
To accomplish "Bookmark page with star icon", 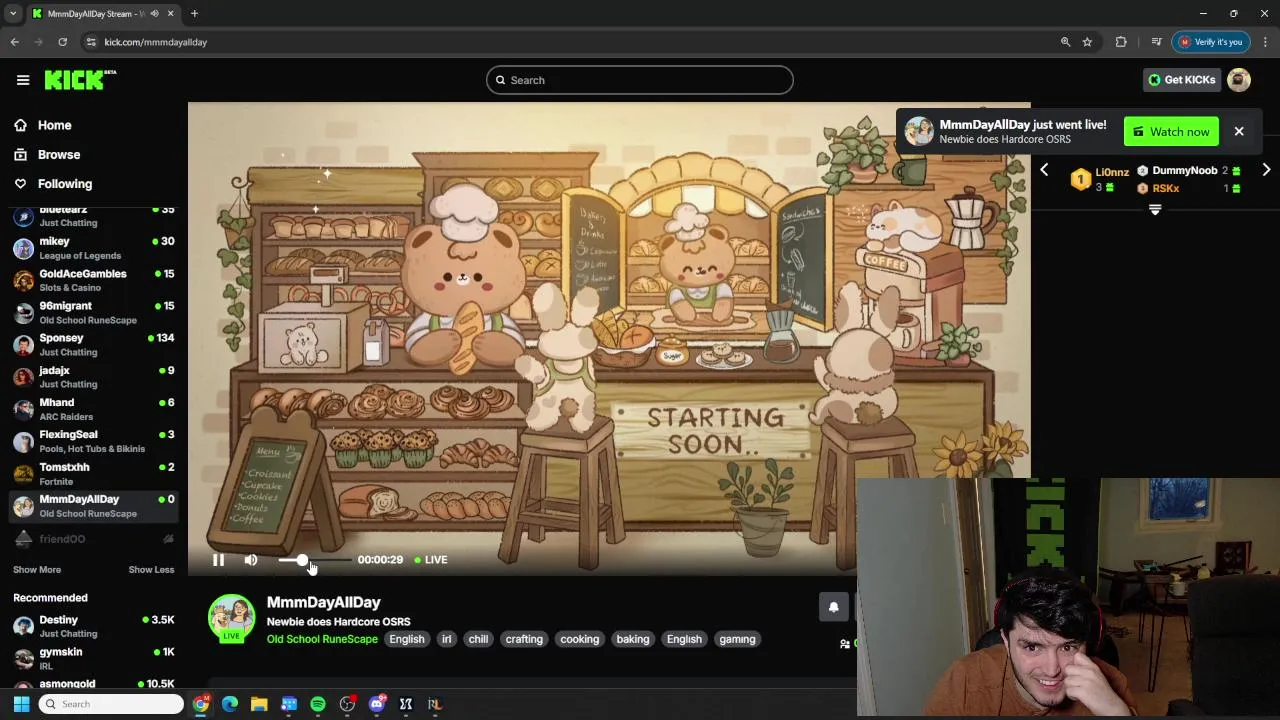I will pos(1087,42).
